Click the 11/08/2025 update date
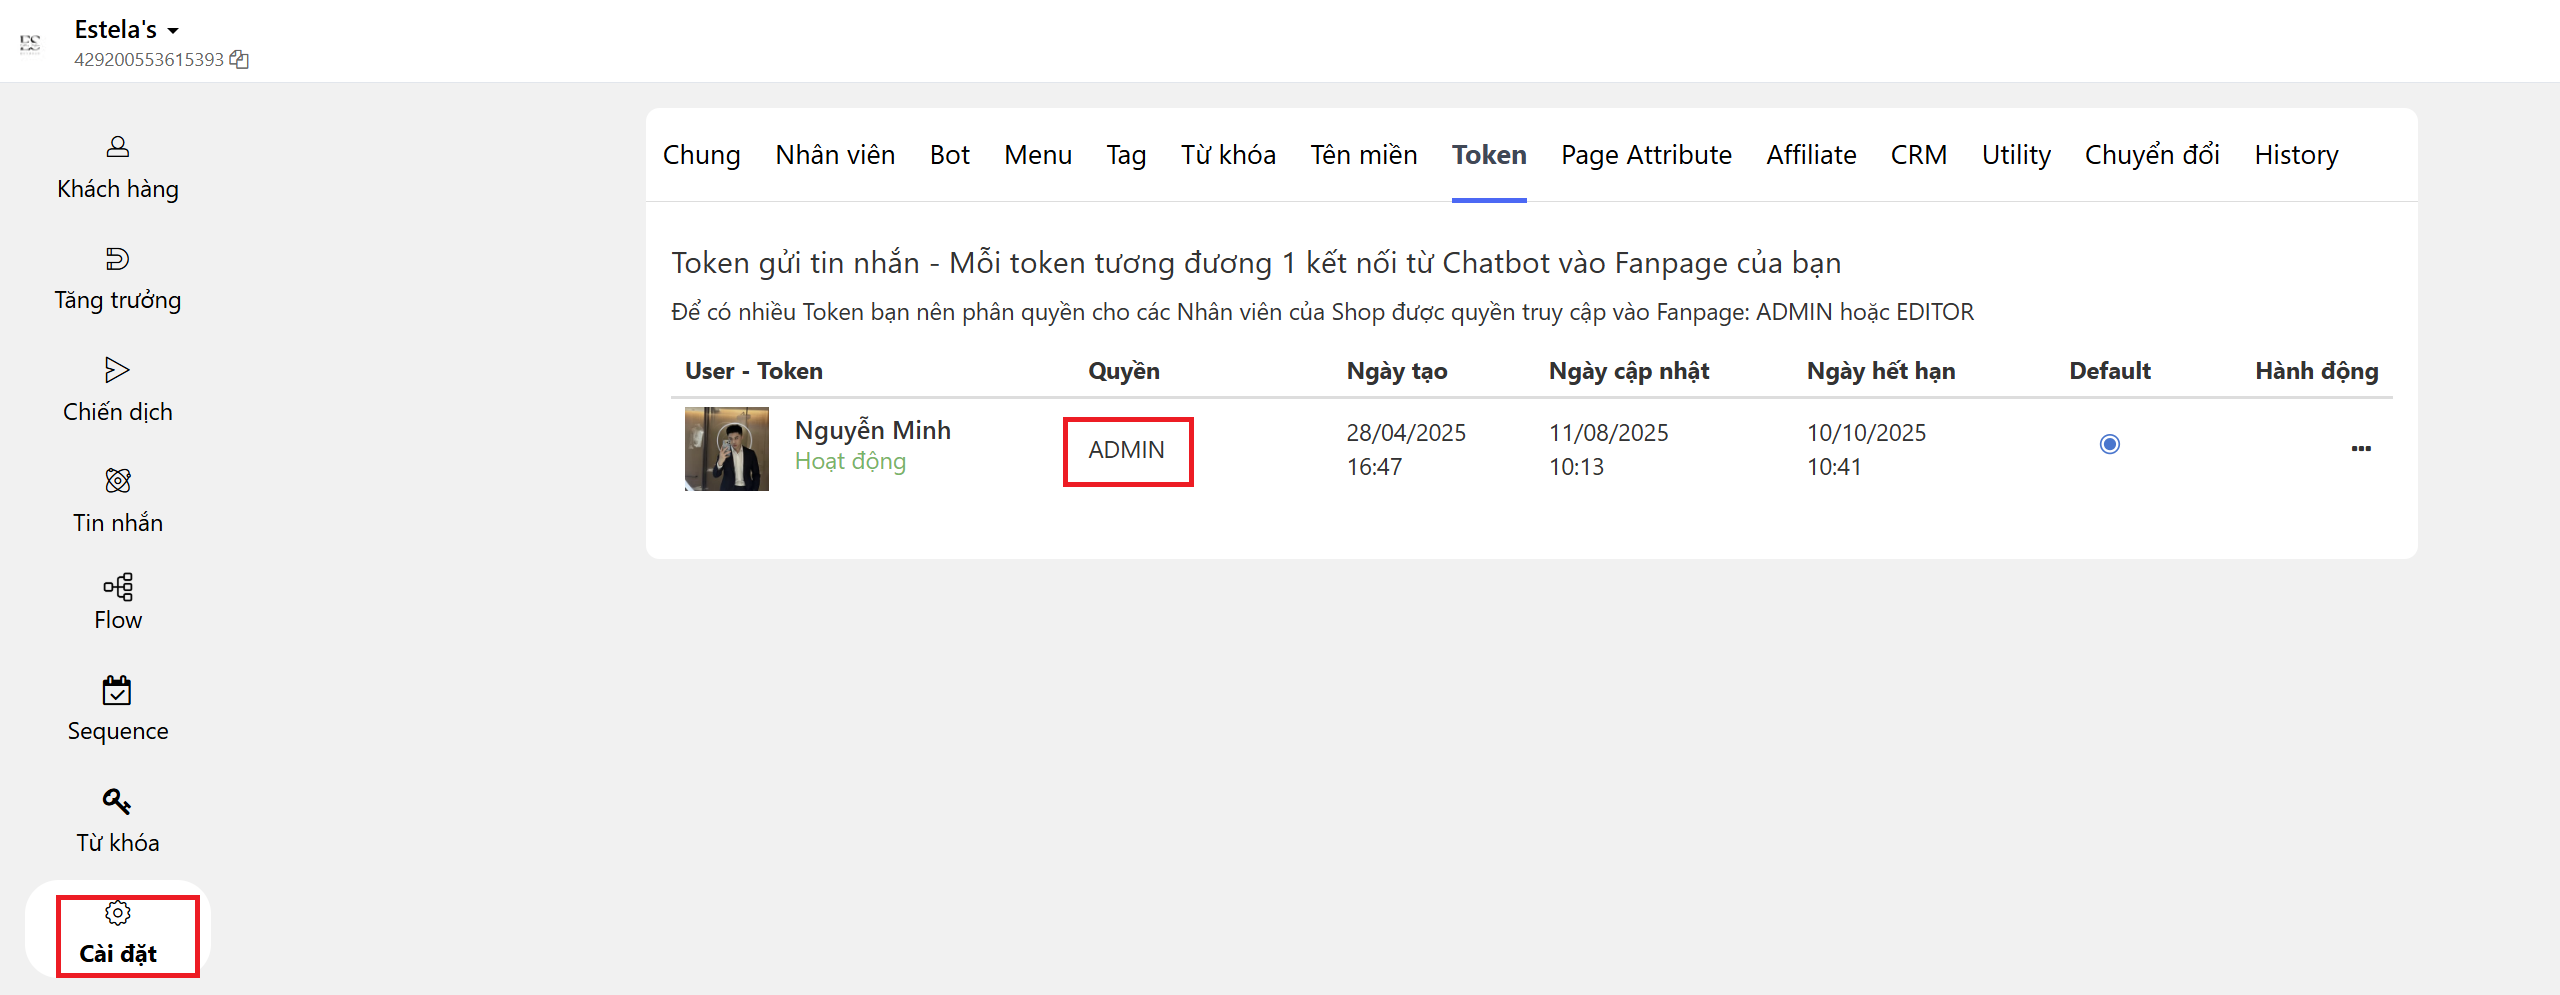 pos(1608,433)
